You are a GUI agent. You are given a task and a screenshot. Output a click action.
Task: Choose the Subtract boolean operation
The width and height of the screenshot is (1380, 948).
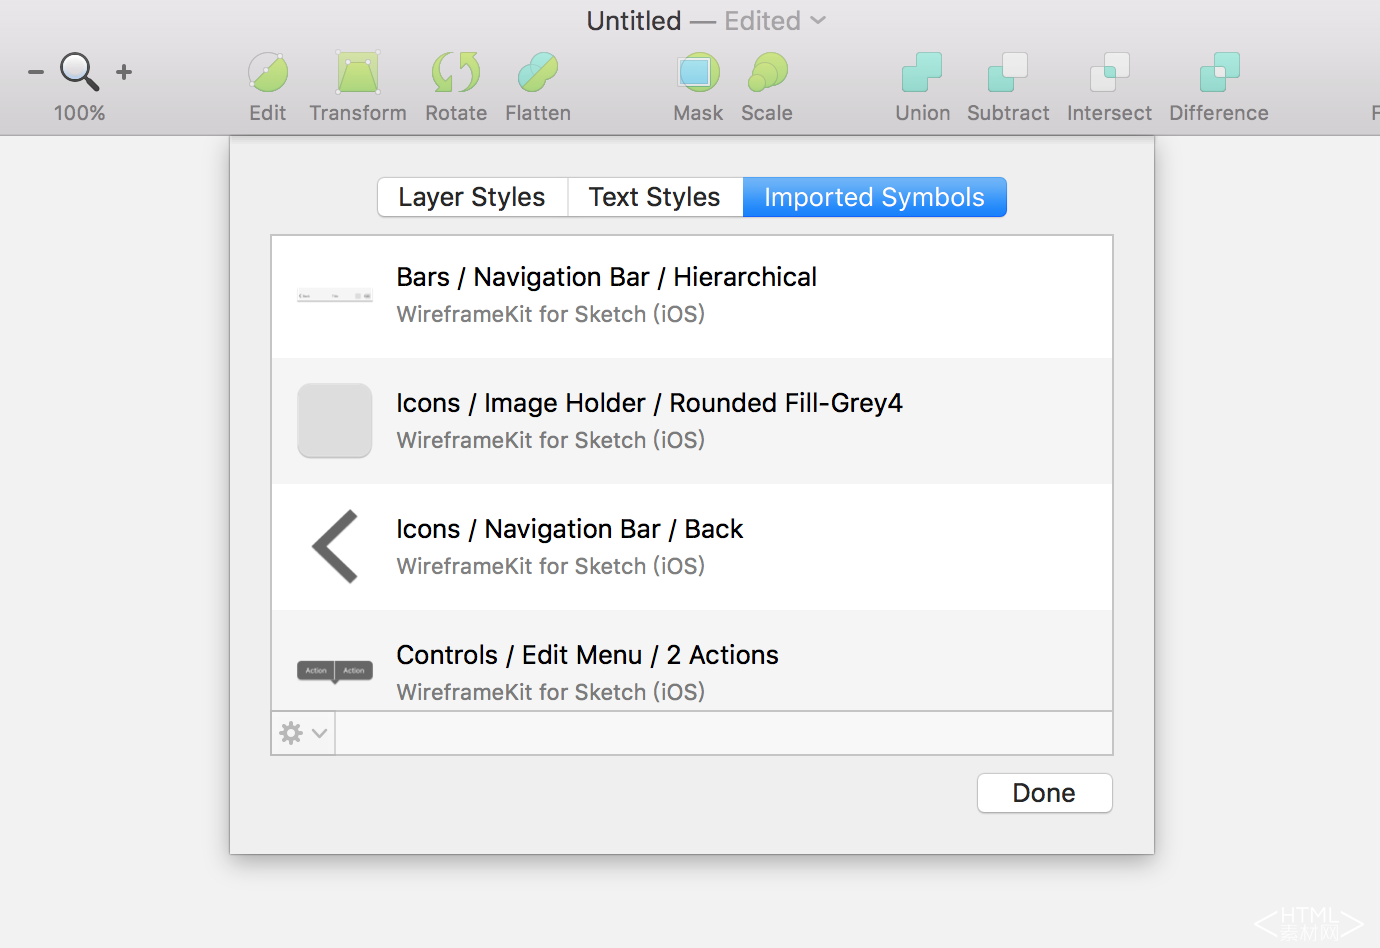click(1008, 73)
